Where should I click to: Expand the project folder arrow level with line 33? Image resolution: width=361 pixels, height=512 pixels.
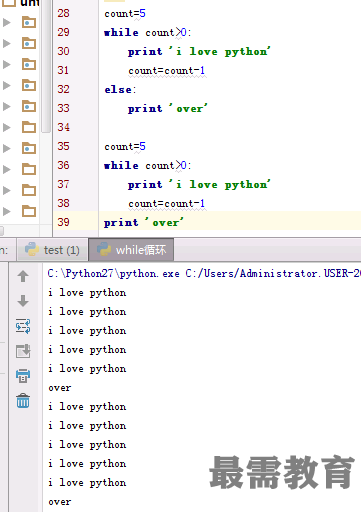point(7,106)
